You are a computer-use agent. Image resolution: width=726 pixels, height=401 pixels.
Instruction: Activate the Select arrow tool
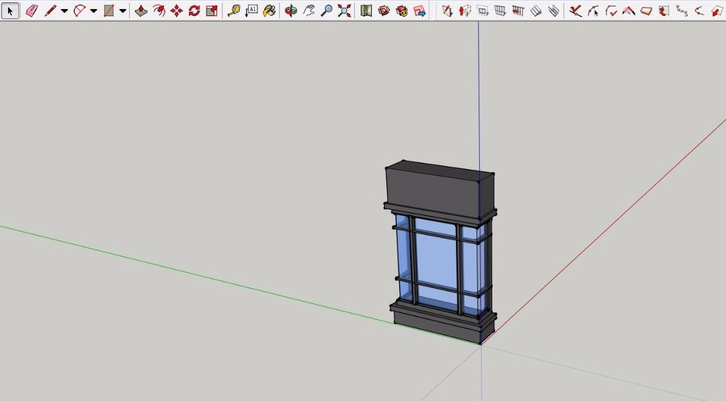tap(11, 11)
